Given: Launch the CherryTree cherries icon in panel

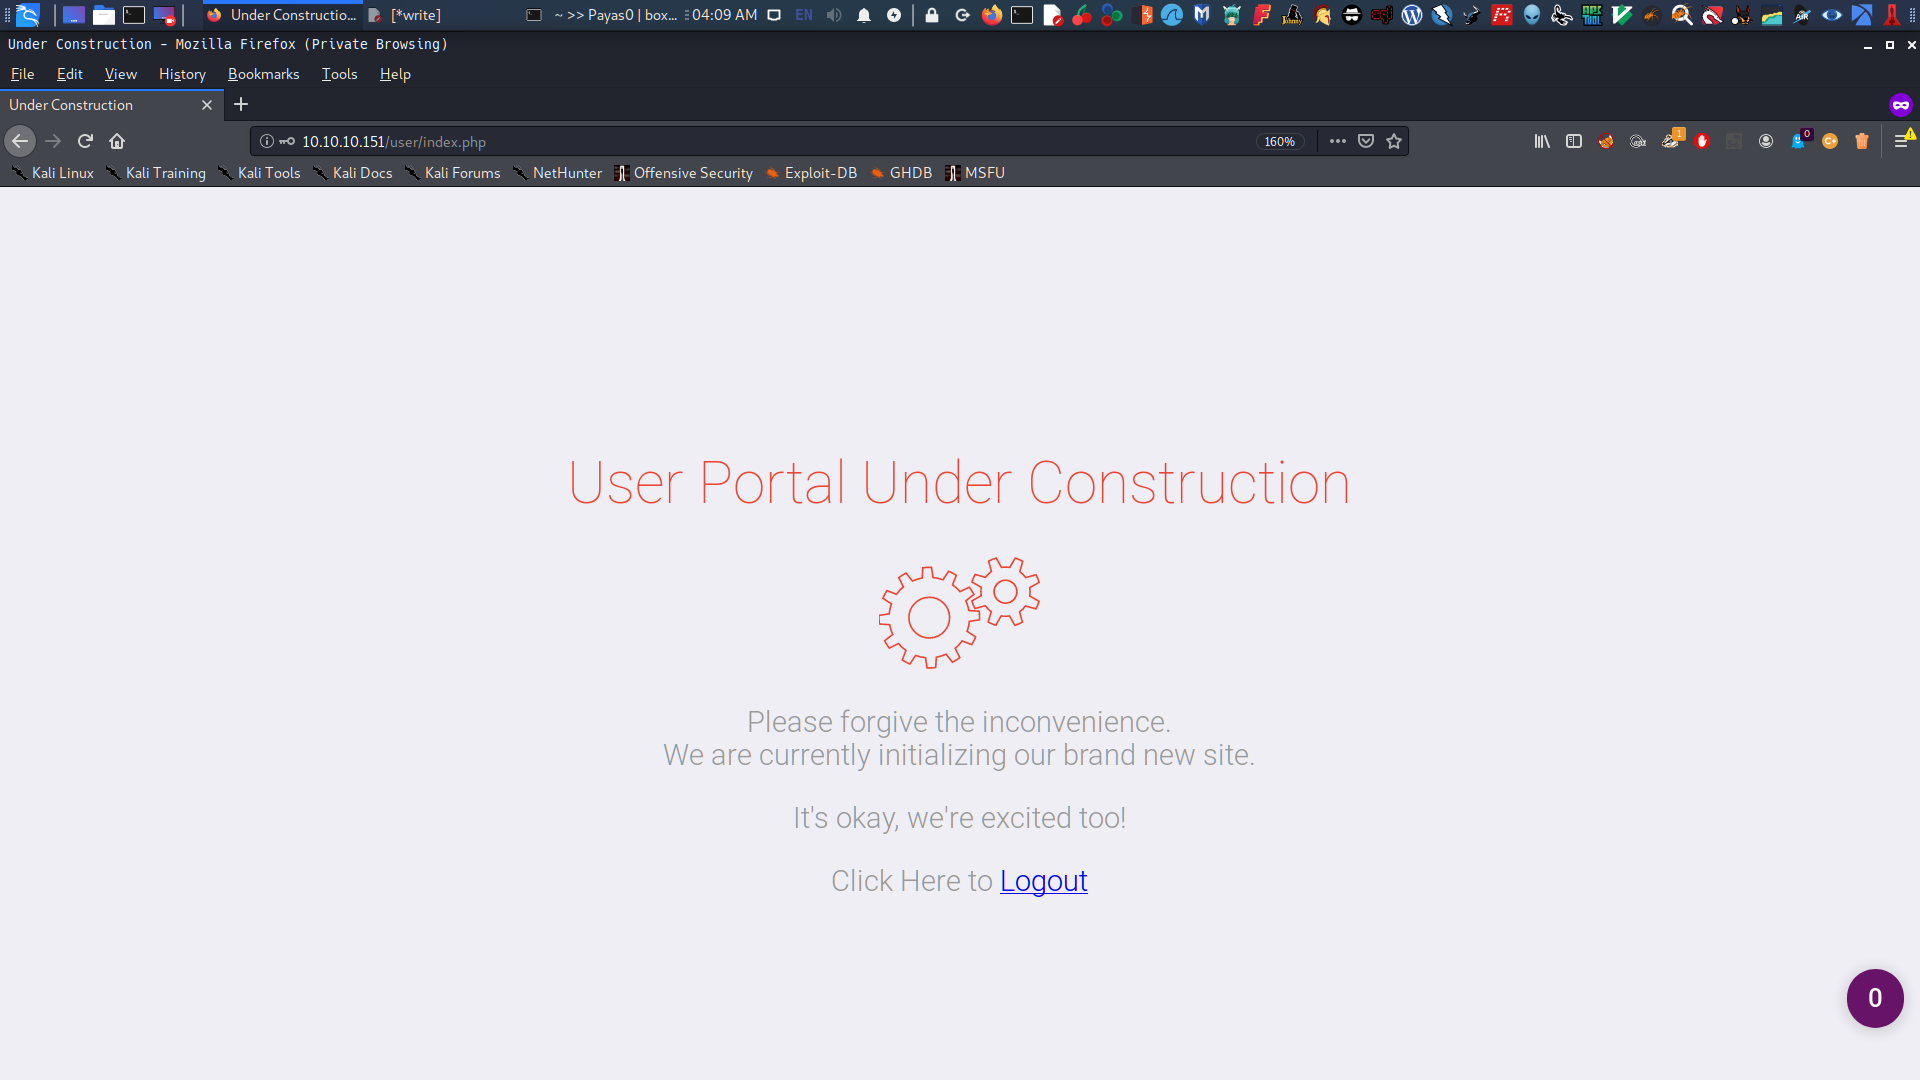Looking at the screenshot, I should point(1082,15).
